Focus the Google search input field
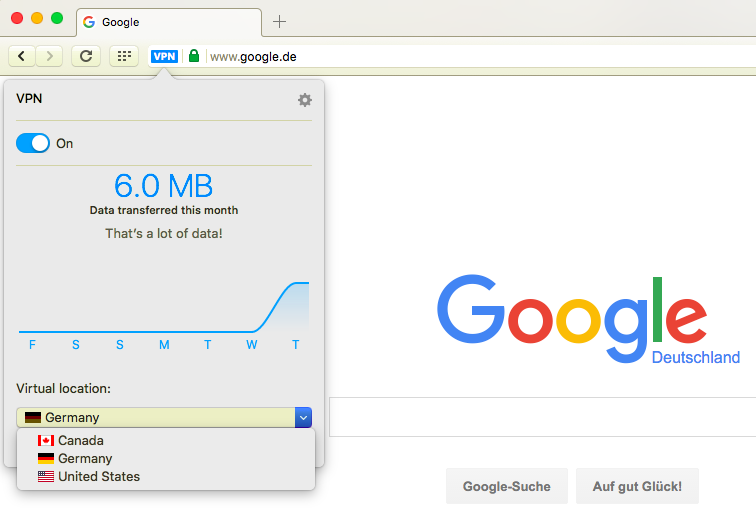Image resolution: width=756 pixels, height=526 pixels. (542, 417)
